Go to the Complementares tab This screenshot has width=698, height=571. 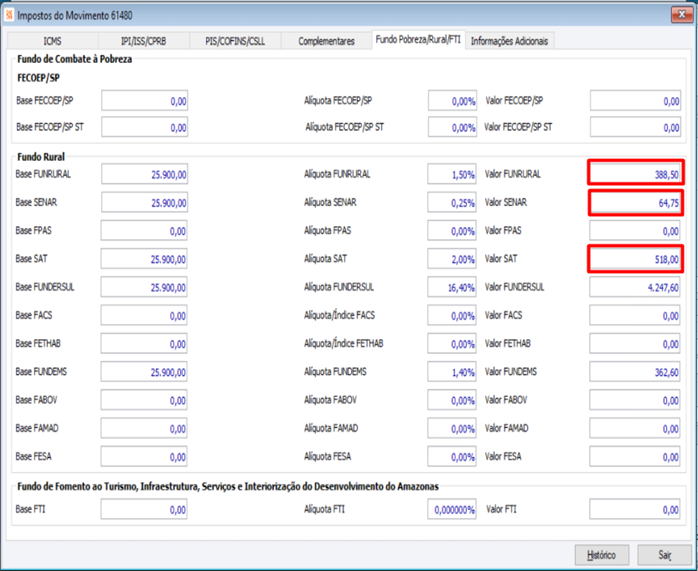click(x=326, y=41)
